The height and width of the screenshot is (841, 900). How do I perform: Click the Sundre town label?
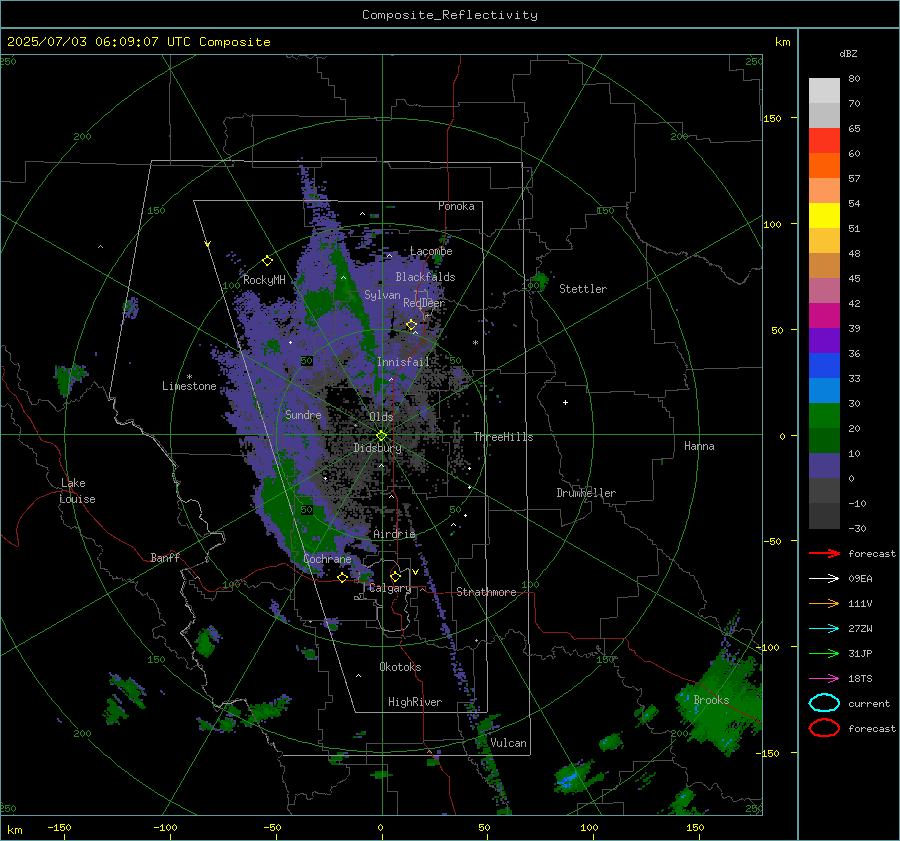point(303,415)
